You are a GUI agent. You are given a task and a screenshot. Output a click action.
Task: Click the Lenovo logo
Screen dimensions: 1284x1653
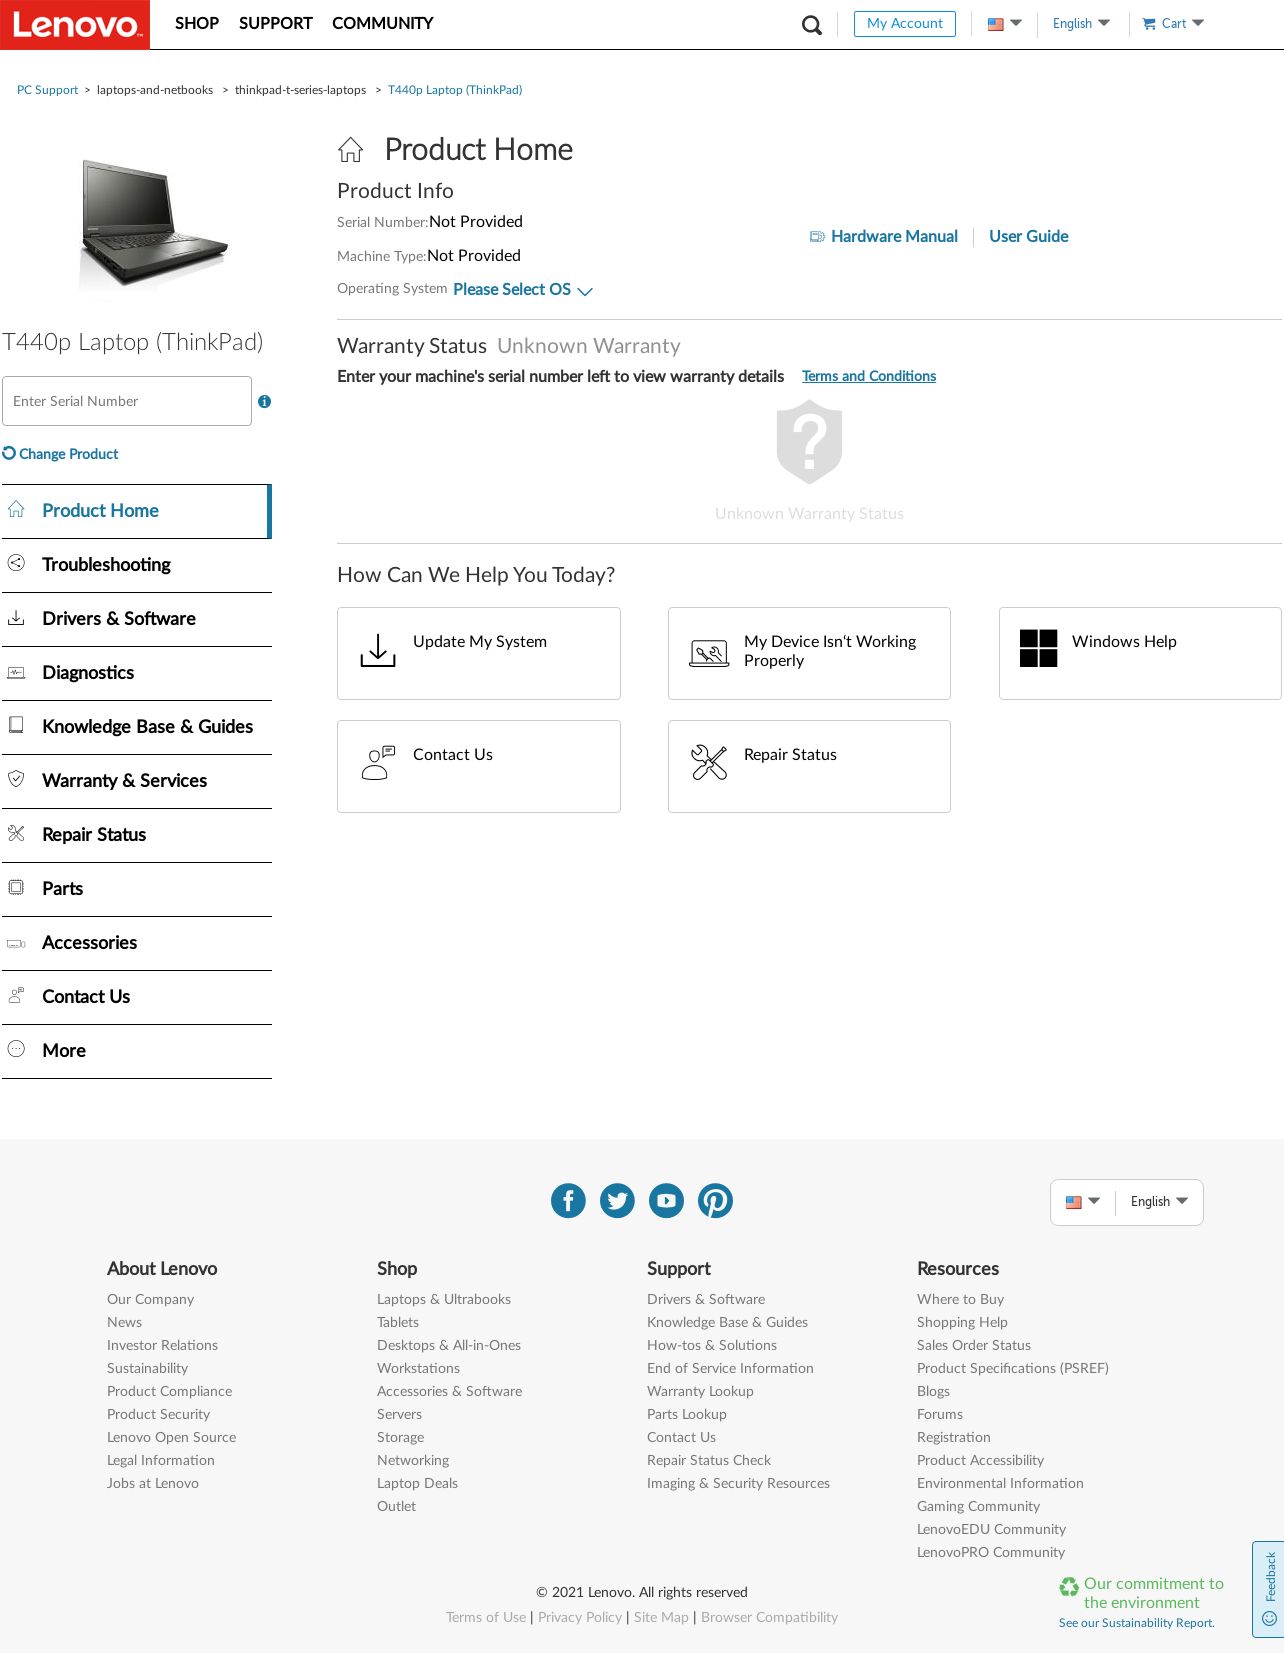[75, 24]
